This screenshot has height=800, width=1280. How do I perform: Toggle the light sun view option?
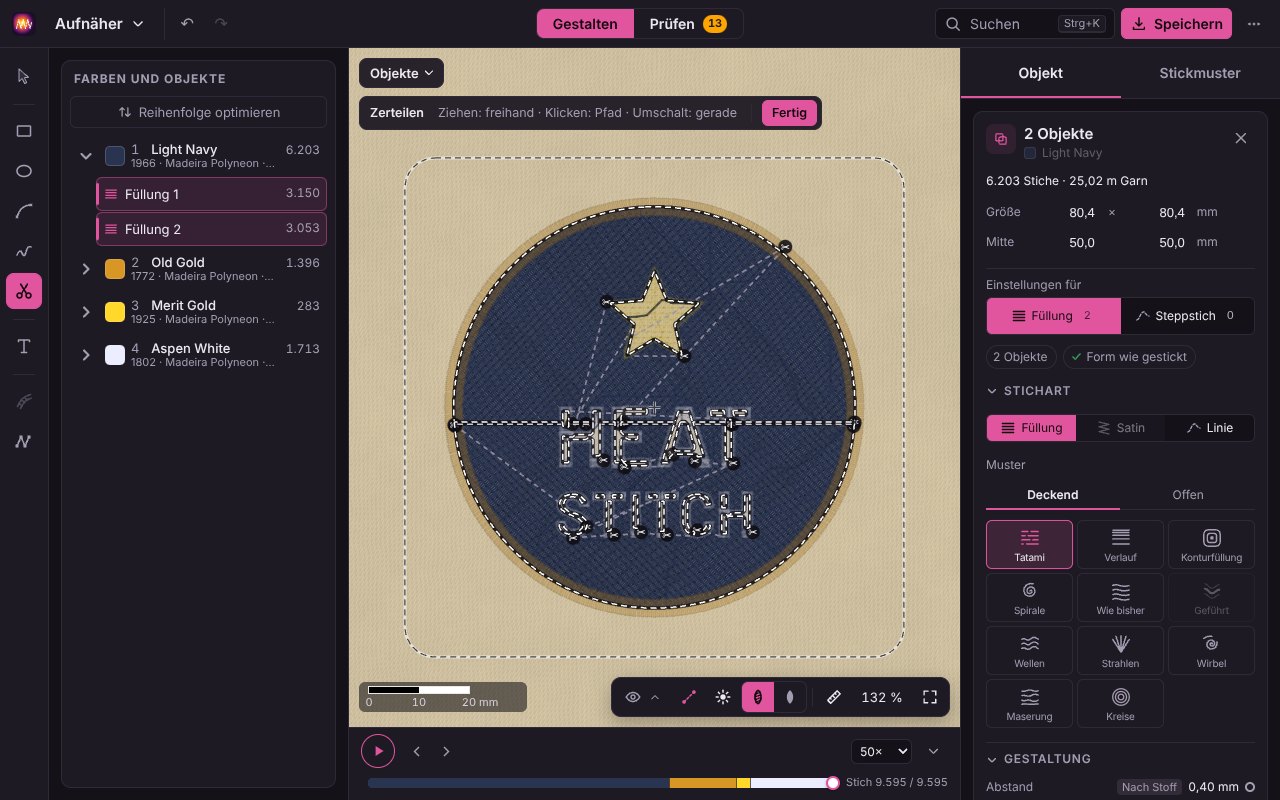pos(723,697)
